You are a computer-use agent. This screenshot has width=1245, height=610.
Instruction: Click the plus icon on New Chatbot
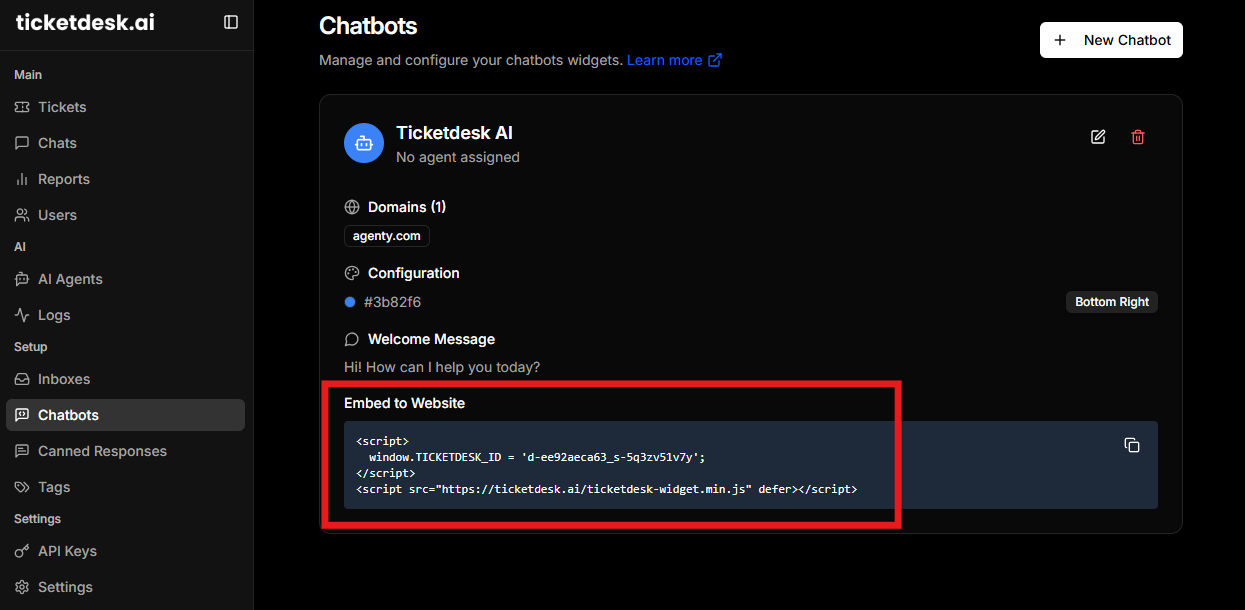tap(1061, 40)
